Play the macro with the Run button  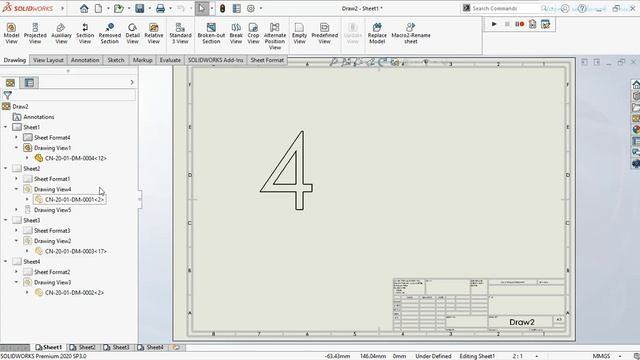[494, 24]
